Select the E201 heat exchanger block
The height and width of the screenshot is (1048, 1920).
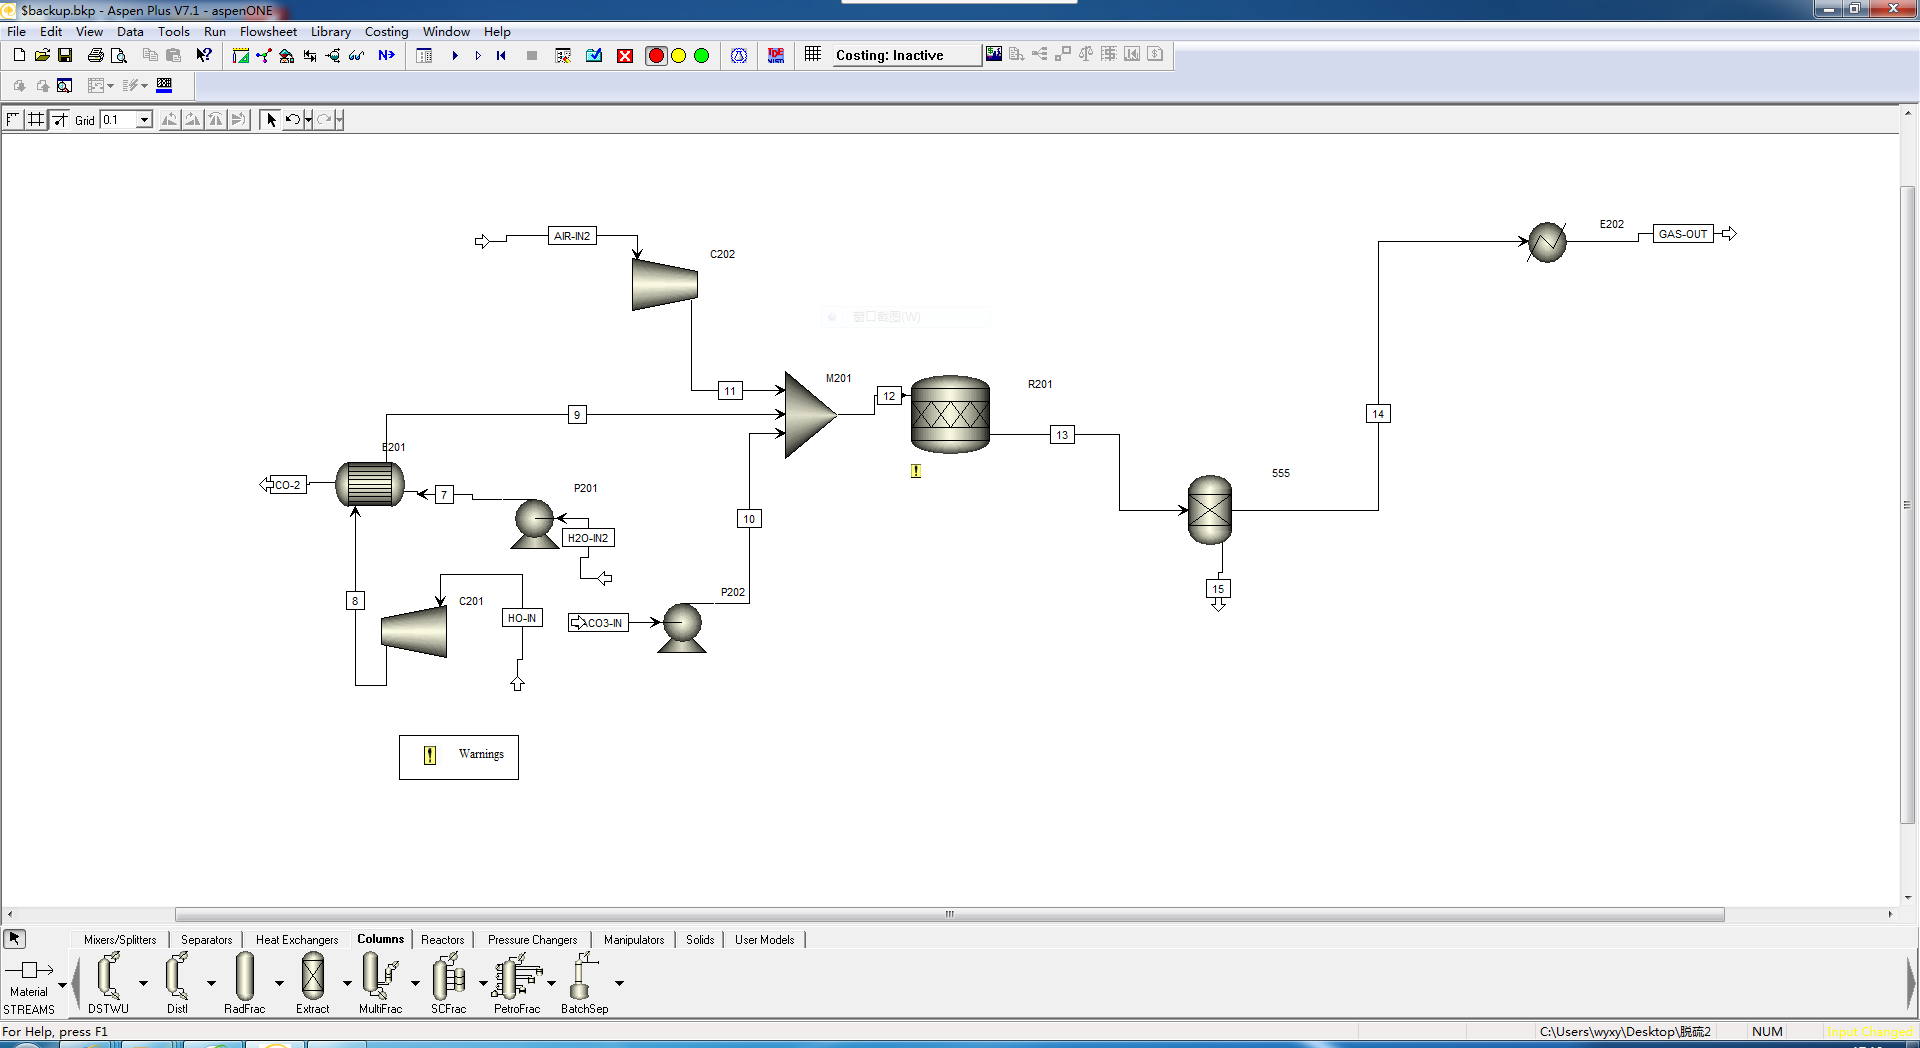(370, 484)
